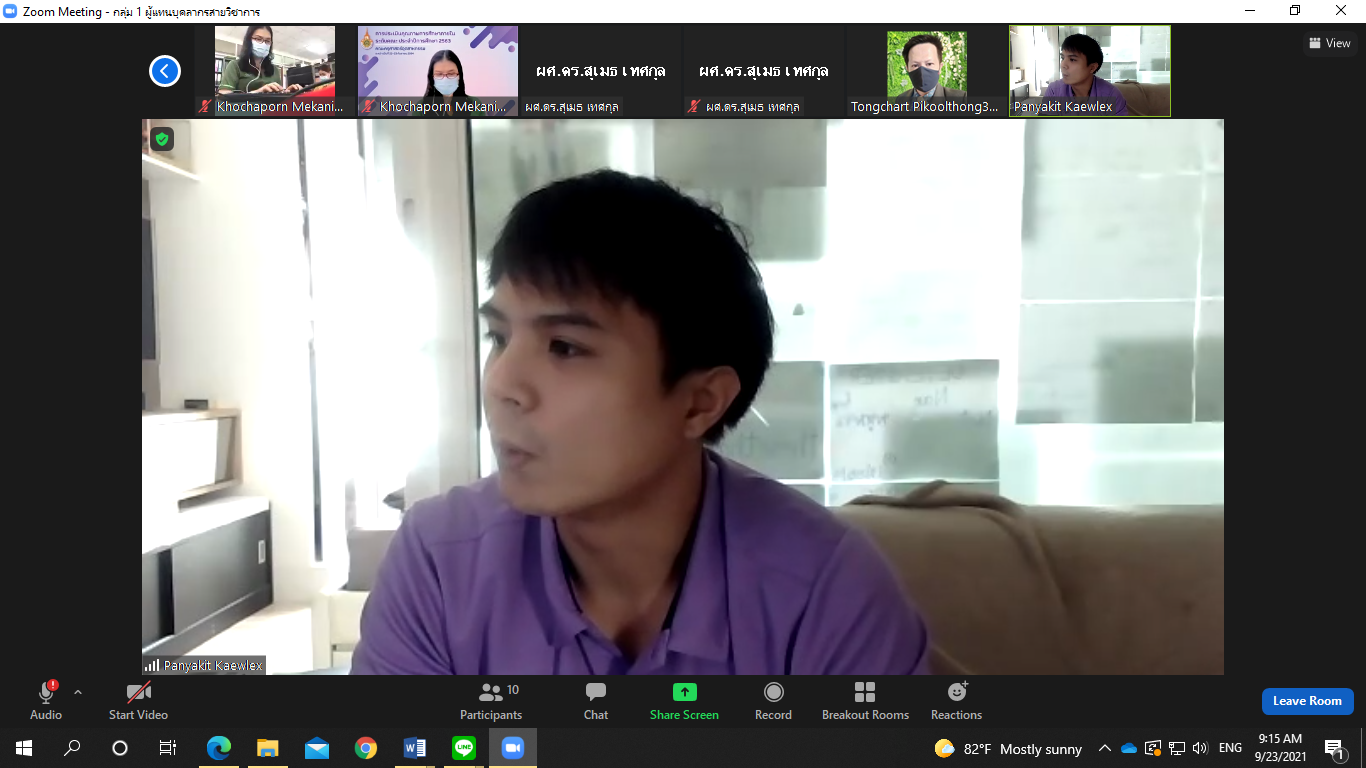Select Panyakit Kaewlex small thumbnail
Image resolution: width=1366 pixels, height=768 pixels.
click(x=1090, y=71)
